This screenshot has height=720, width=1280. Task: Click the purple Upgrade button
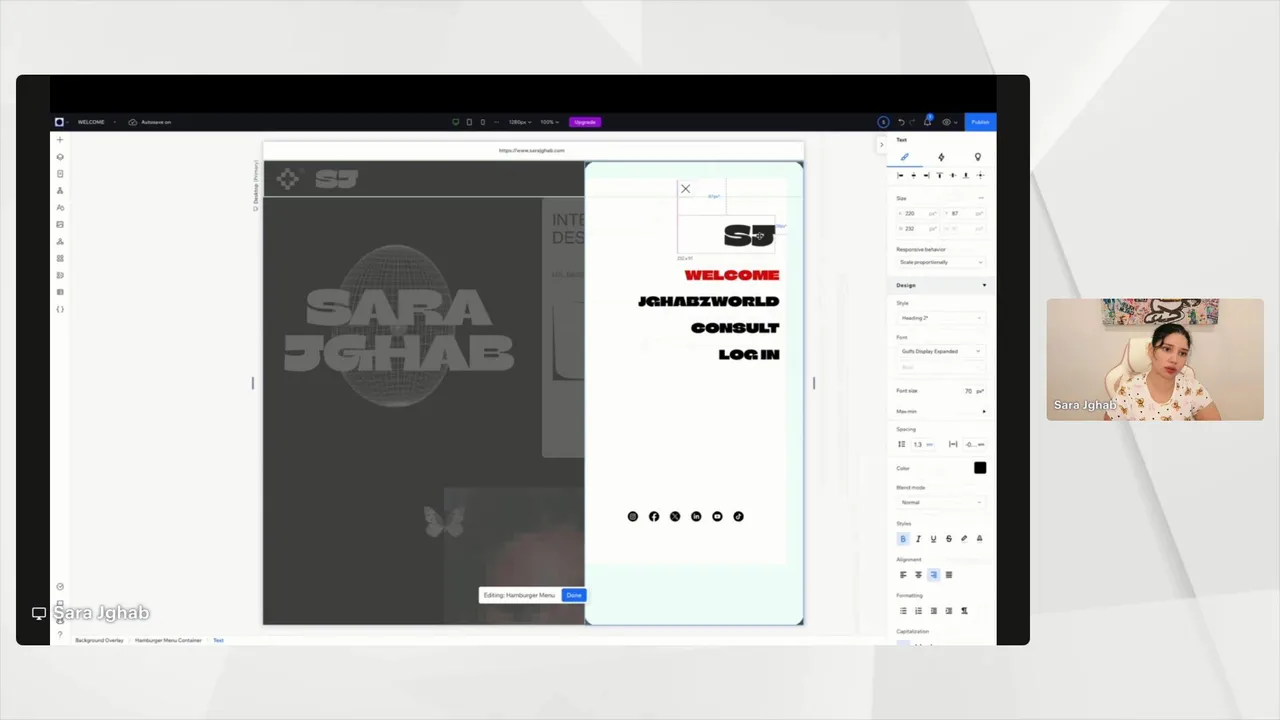(585, 122)
